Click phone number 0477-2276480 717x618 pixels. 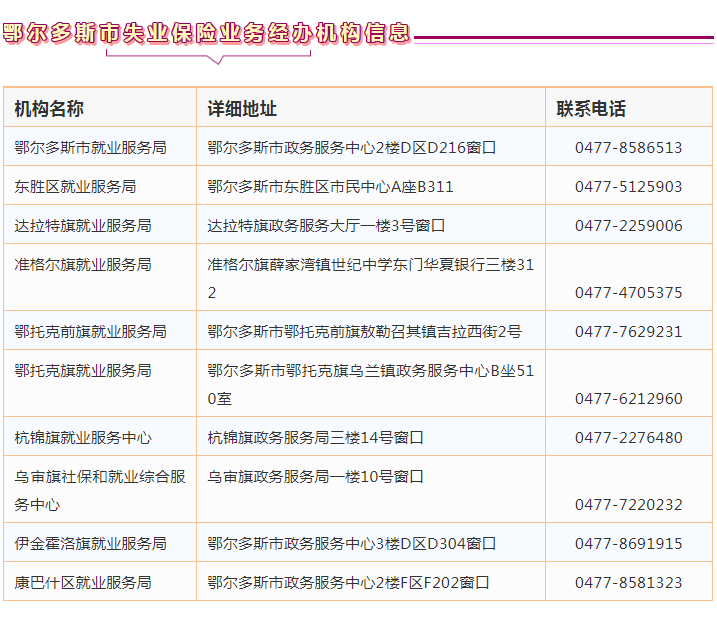[629, 437]
